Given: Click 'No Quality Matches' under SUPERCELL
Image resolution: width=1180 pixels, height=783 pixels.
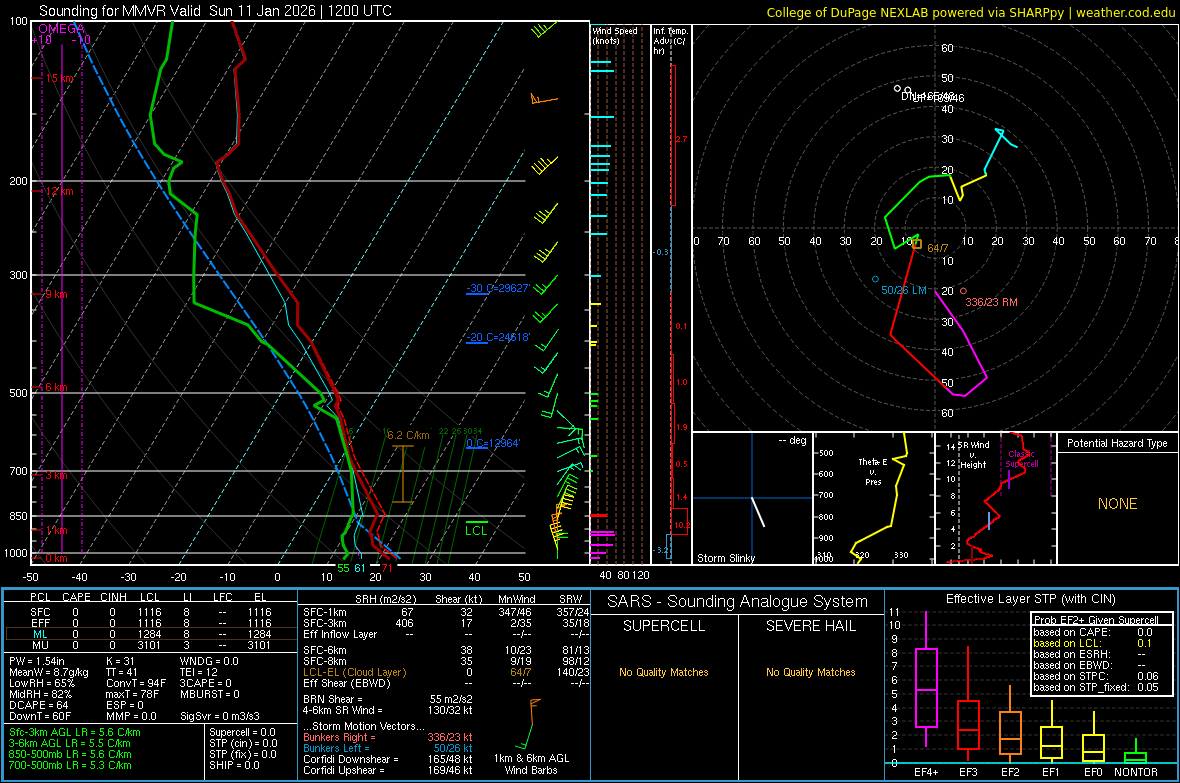Looking at the screenshot, I should point(664,672).
